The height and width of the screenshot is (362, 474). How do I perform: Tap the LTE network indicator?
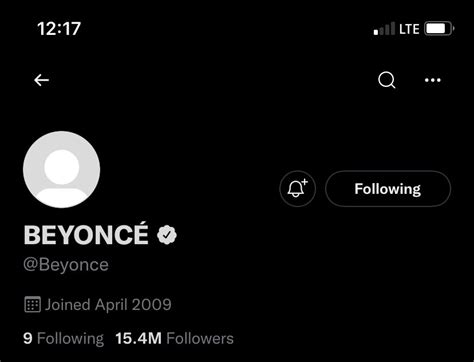(x=409, y=29)
